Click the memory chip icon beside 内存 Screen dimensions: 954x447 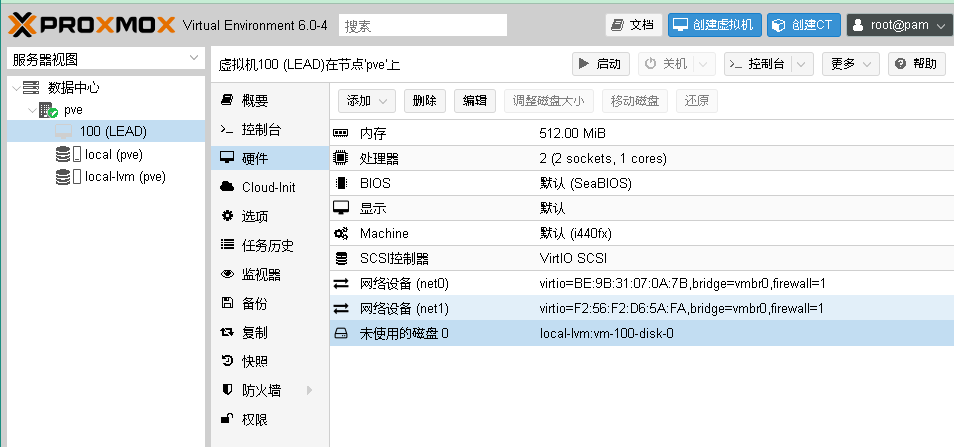point(341,133)
